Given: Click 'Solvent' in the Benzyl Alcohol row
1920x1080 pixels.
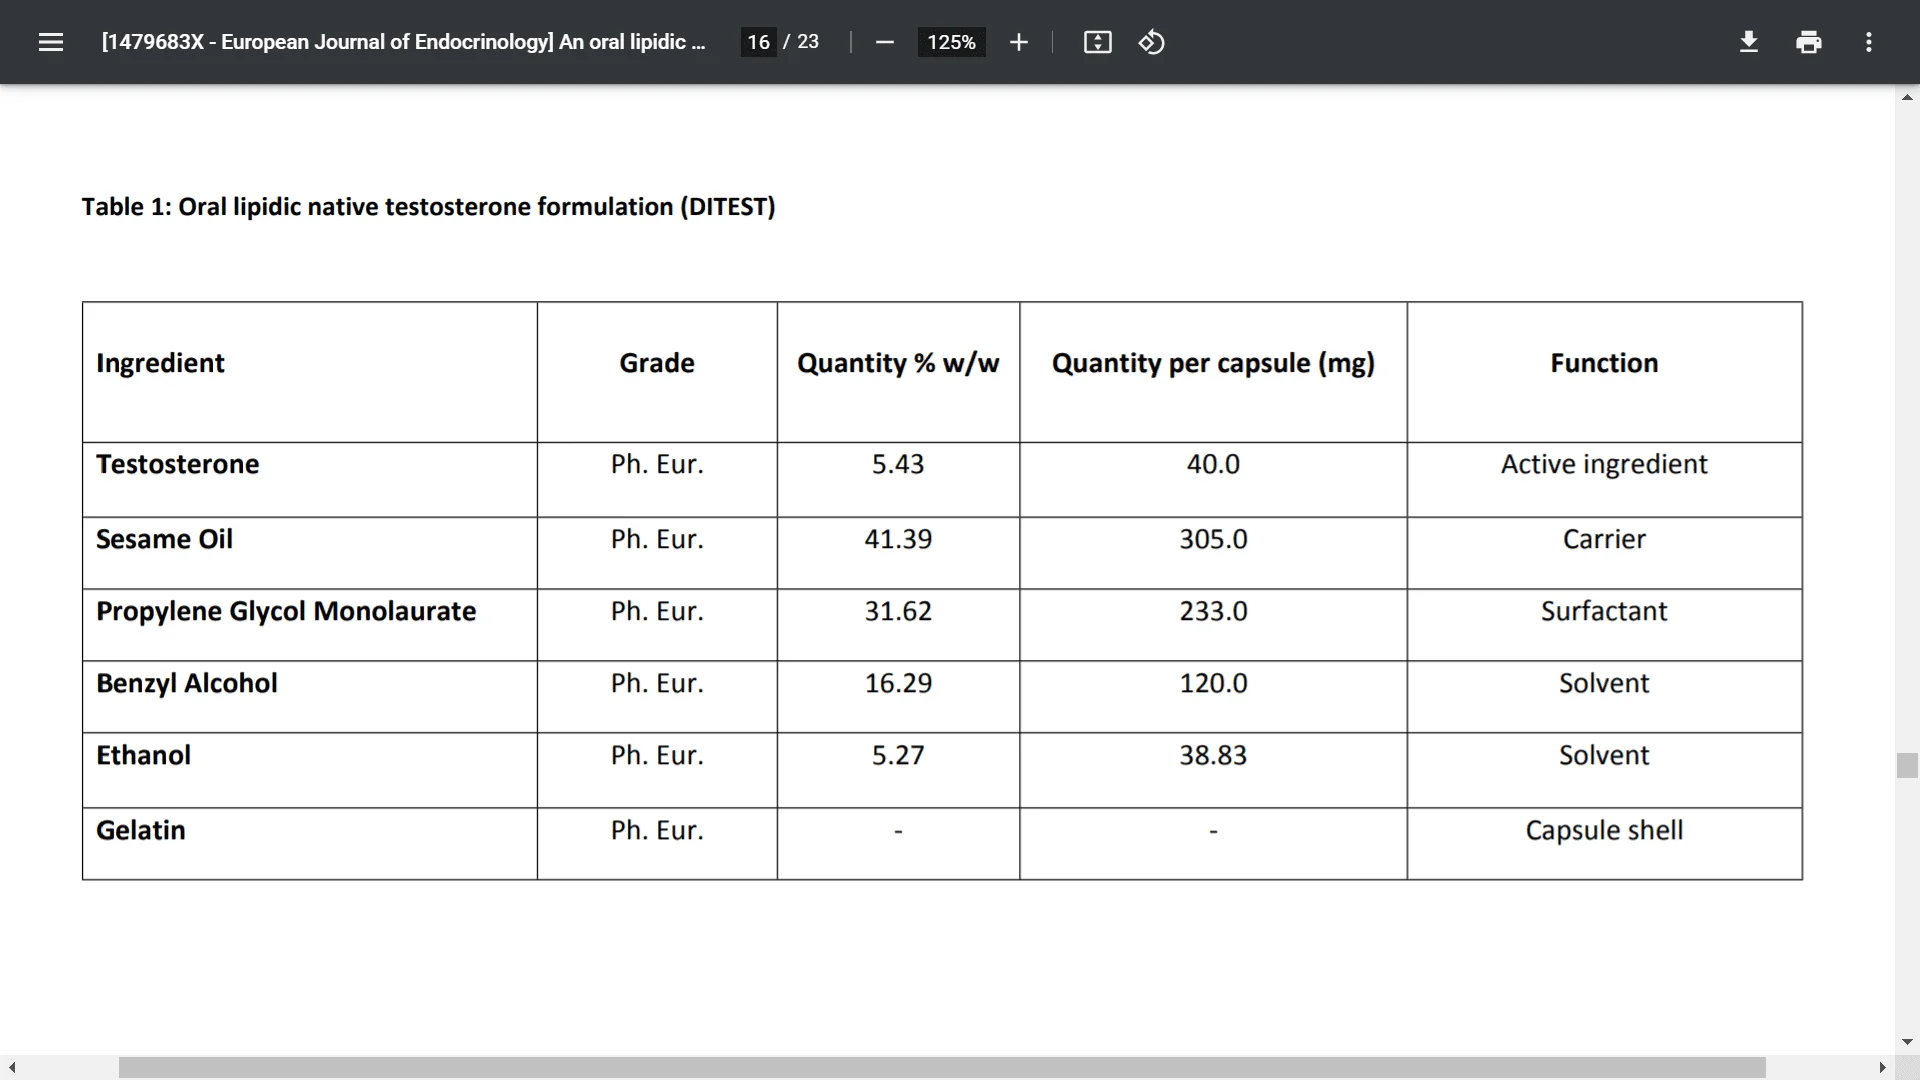Looking at the screenshot, I should pyautogui.click(x=1604, y=683).
